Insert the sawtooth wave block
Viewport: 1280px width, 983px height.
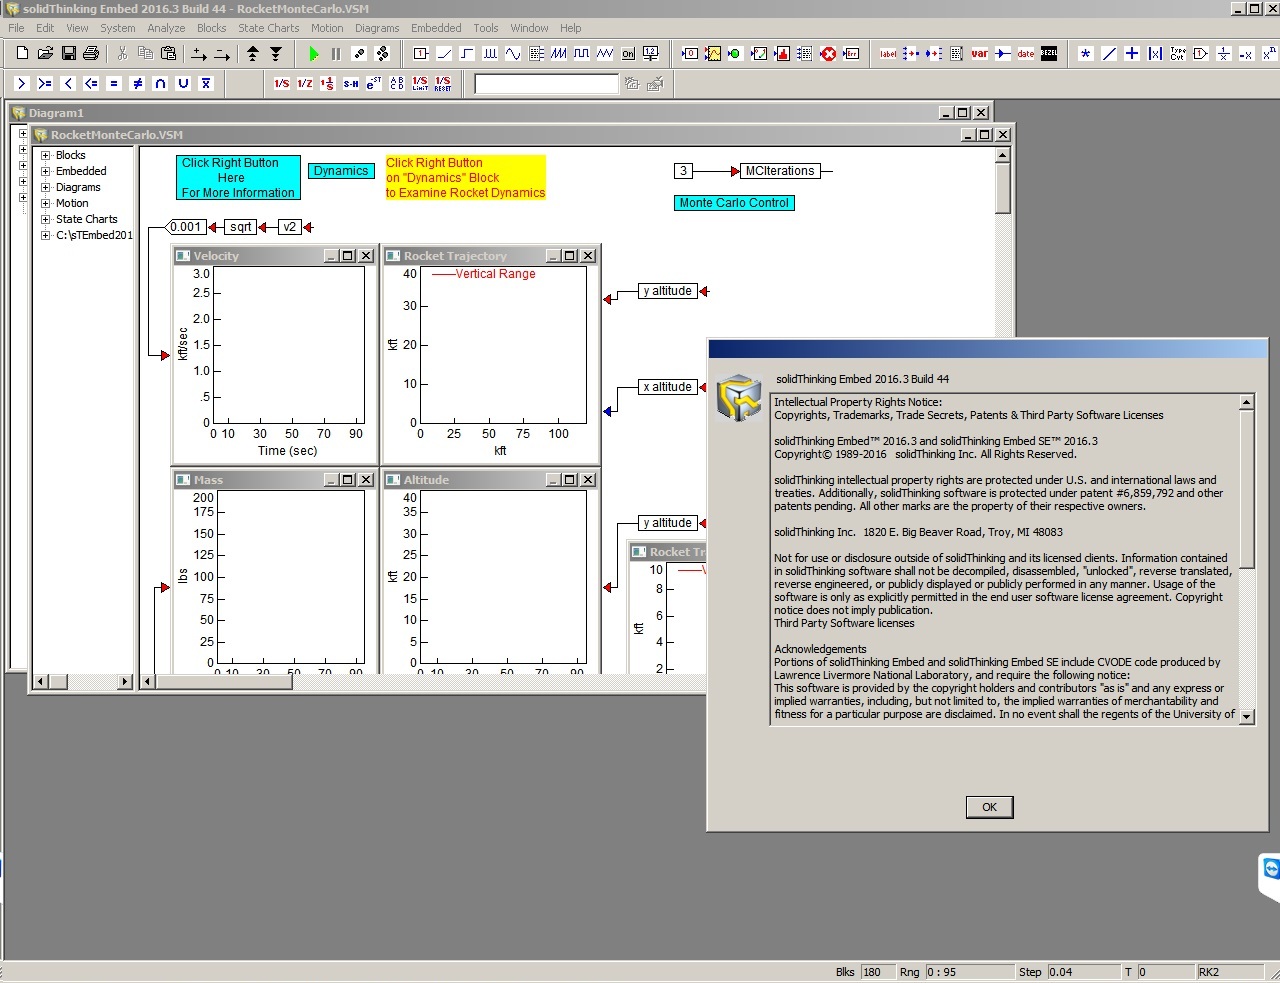(x=559, y=54)
